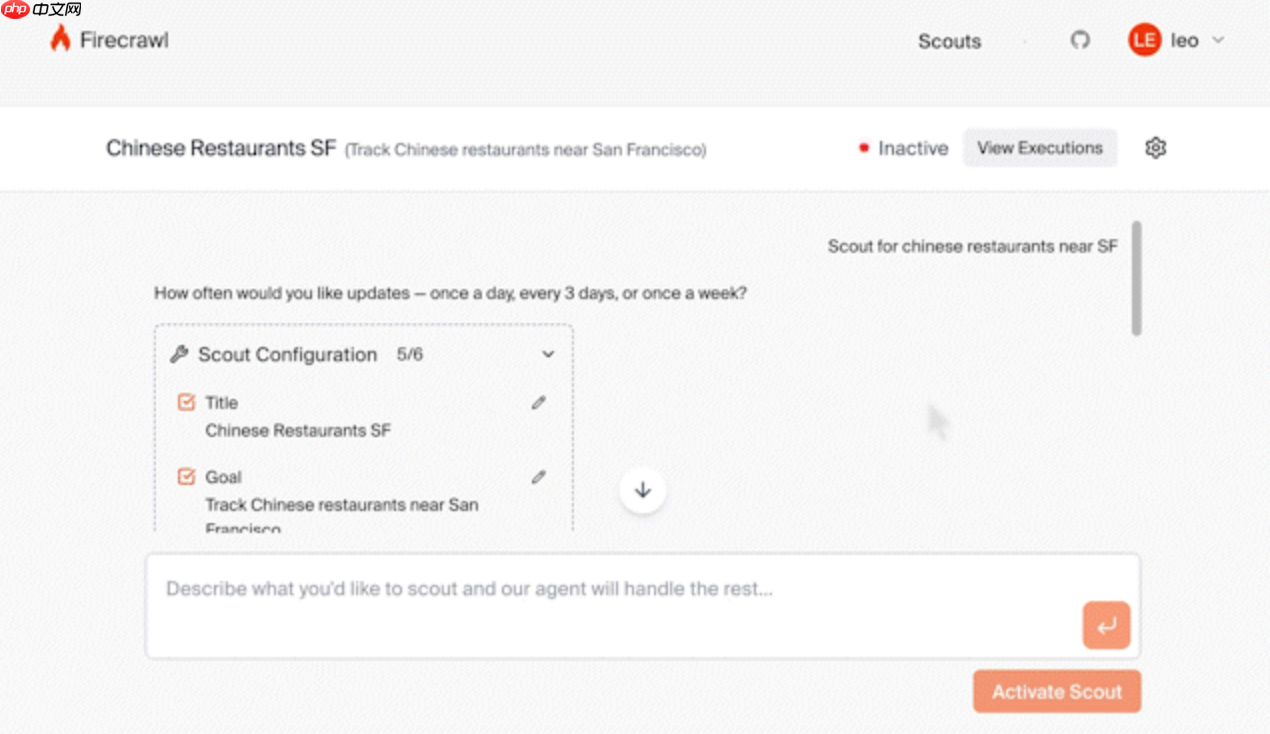Click the wrench icon next to Scout Configuration
The width and height of the screenshot is (1270, 734).
(179, 354)
